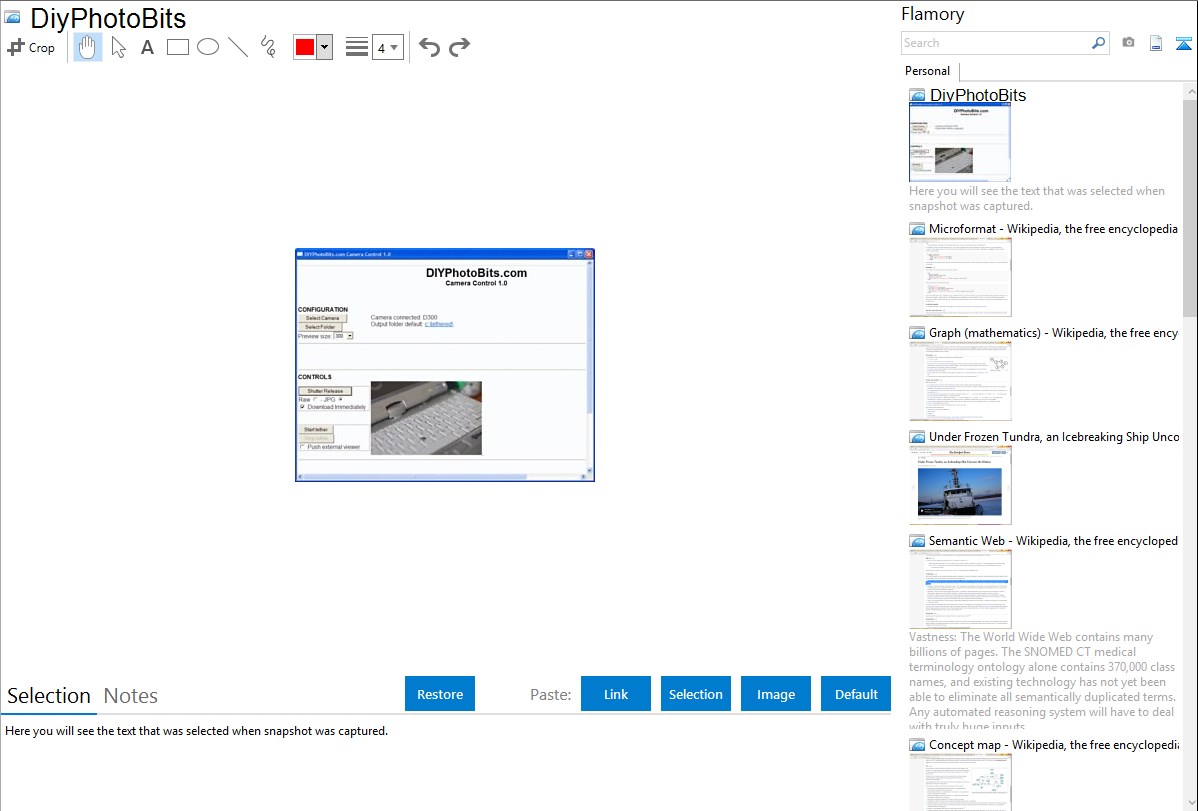
Task: Open the Graph (mathematics) snapshot thumbnail
Action: (960, 381)
